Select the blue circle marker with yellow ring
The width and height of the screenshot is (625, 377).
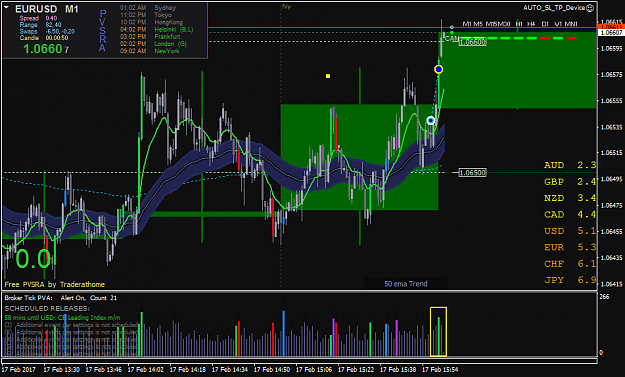click(x=438, y=69)
